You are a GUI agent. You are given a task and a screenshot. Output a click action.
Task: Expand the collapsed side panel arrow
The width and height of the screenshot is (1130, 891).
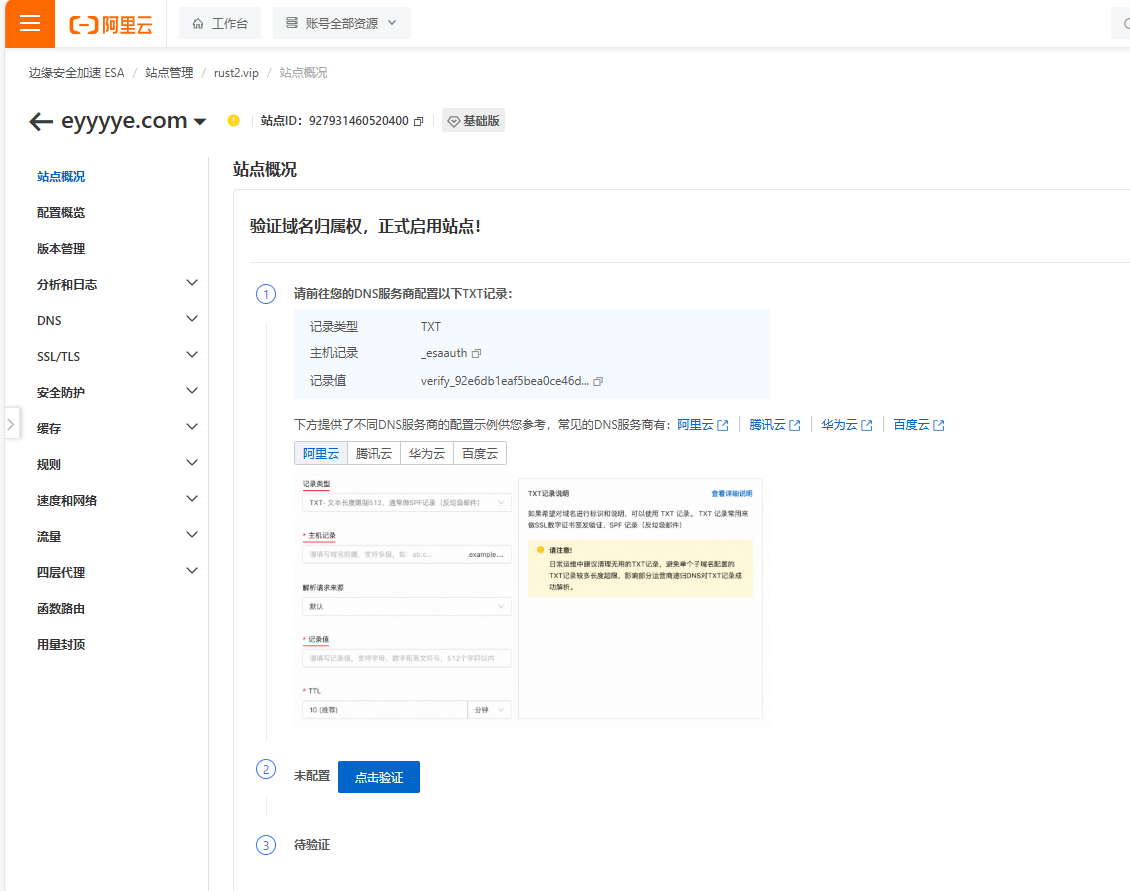(x=11, y=424)
